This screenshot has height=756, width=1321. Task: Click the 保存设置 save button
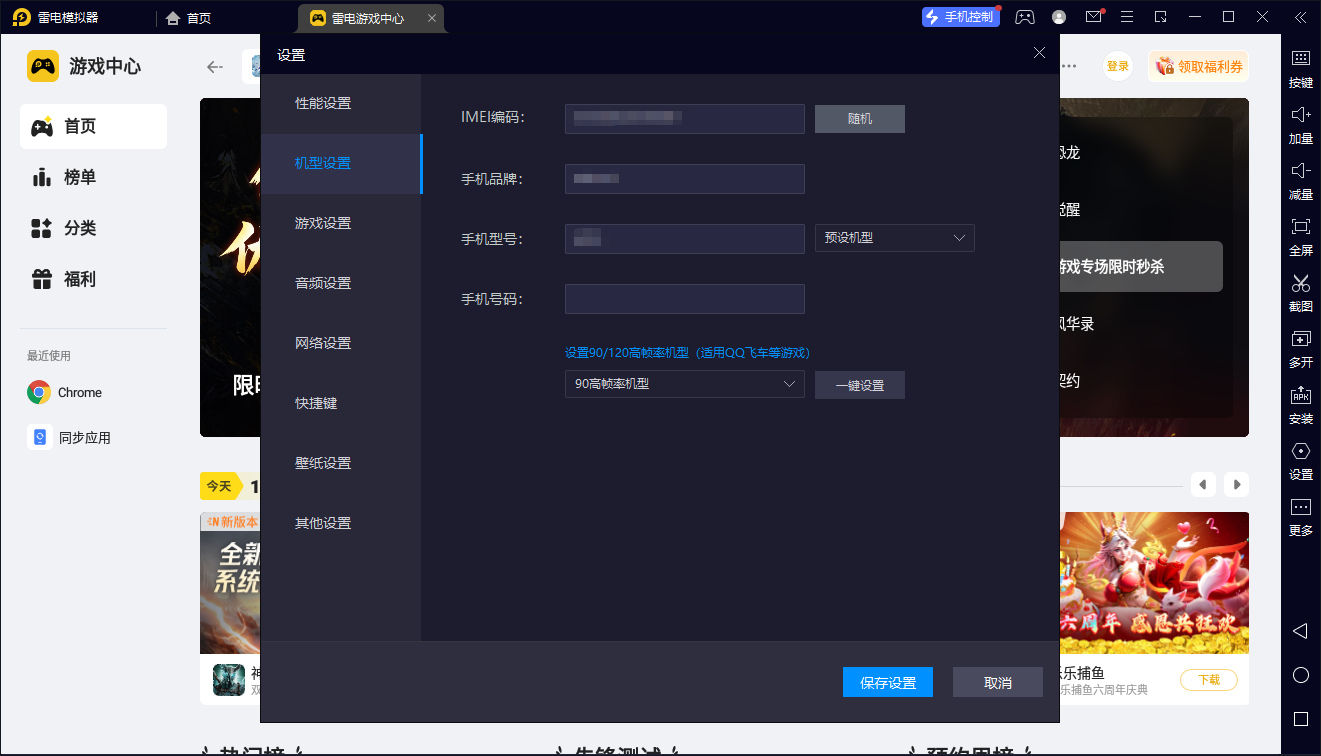pyautogui.click(x=888, y=682)
